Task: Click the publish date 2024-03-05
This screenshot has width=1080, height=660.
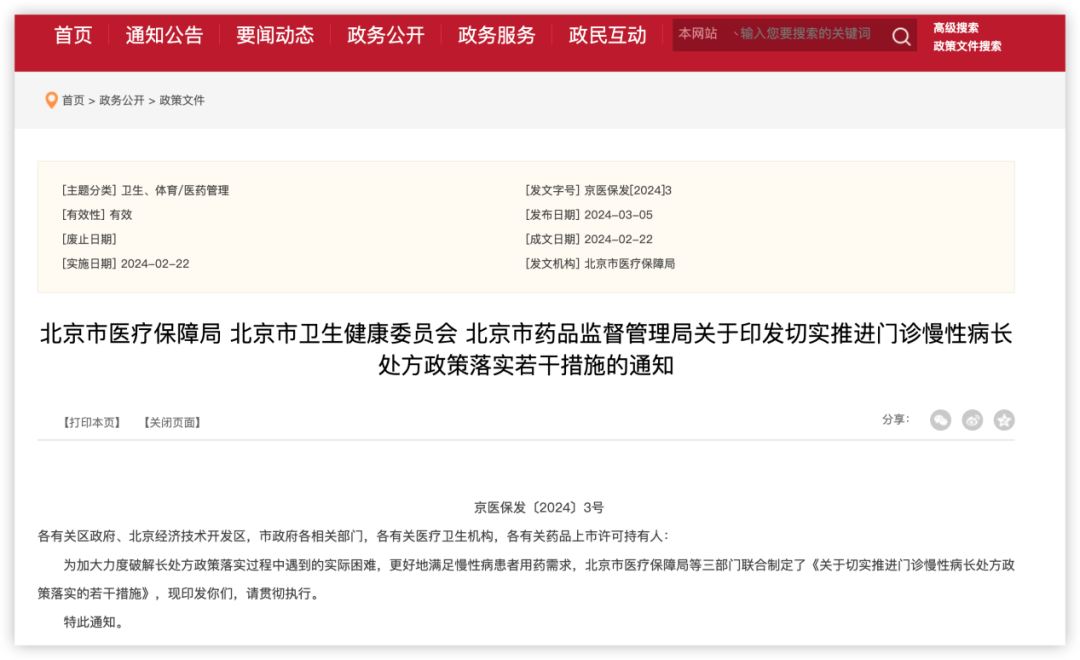Action: 618,215
